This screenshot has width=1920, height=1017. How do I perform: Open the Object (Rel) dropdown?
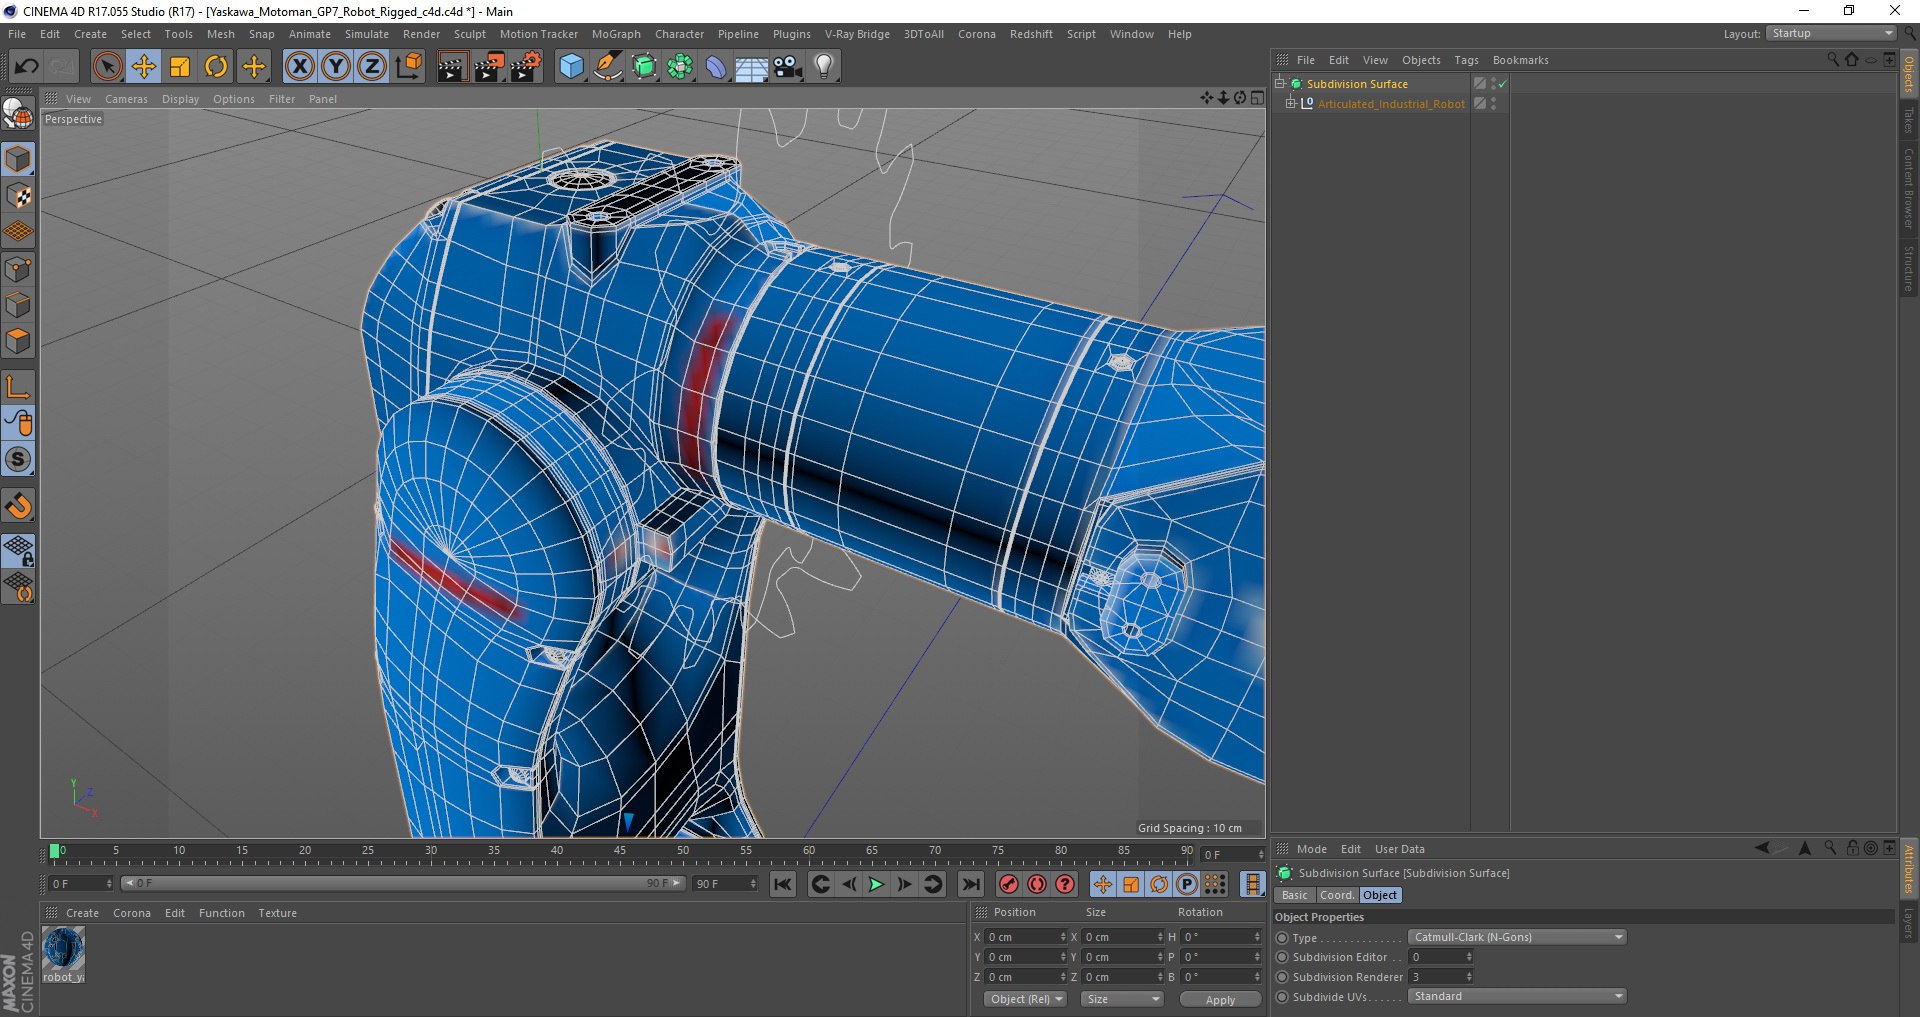tap(1025, 999)
